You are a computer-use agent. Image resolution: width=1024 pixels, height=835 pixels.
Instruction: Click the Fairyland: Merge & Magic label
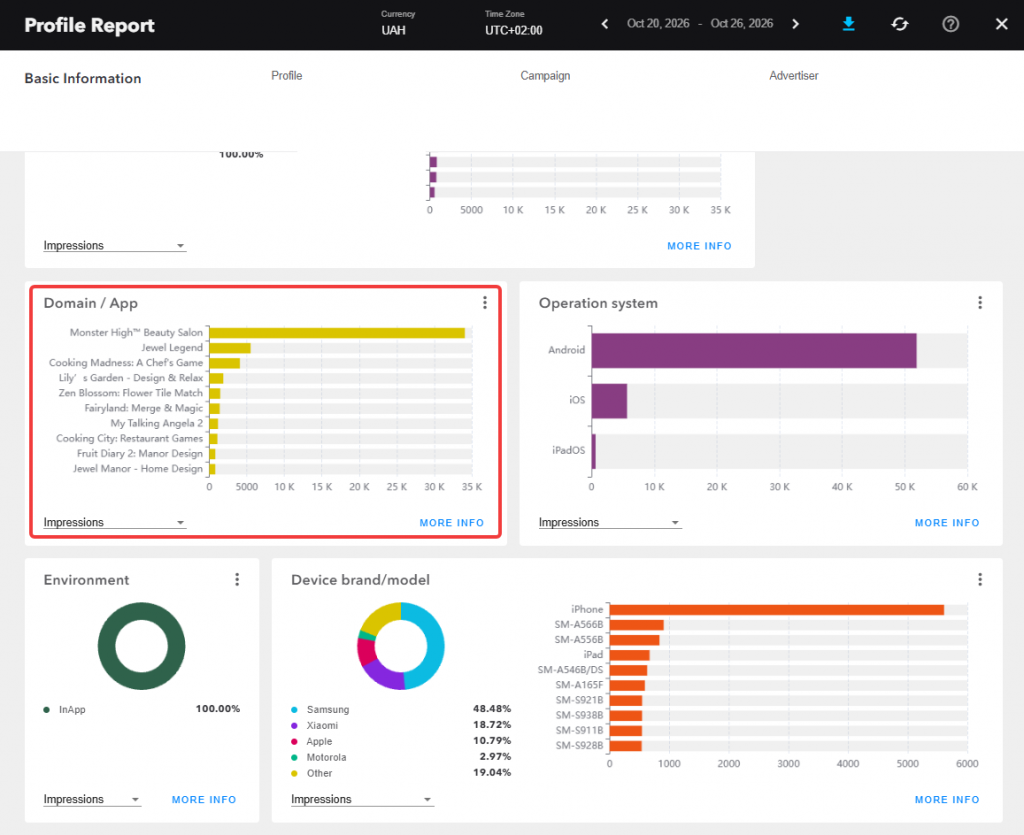144,408
